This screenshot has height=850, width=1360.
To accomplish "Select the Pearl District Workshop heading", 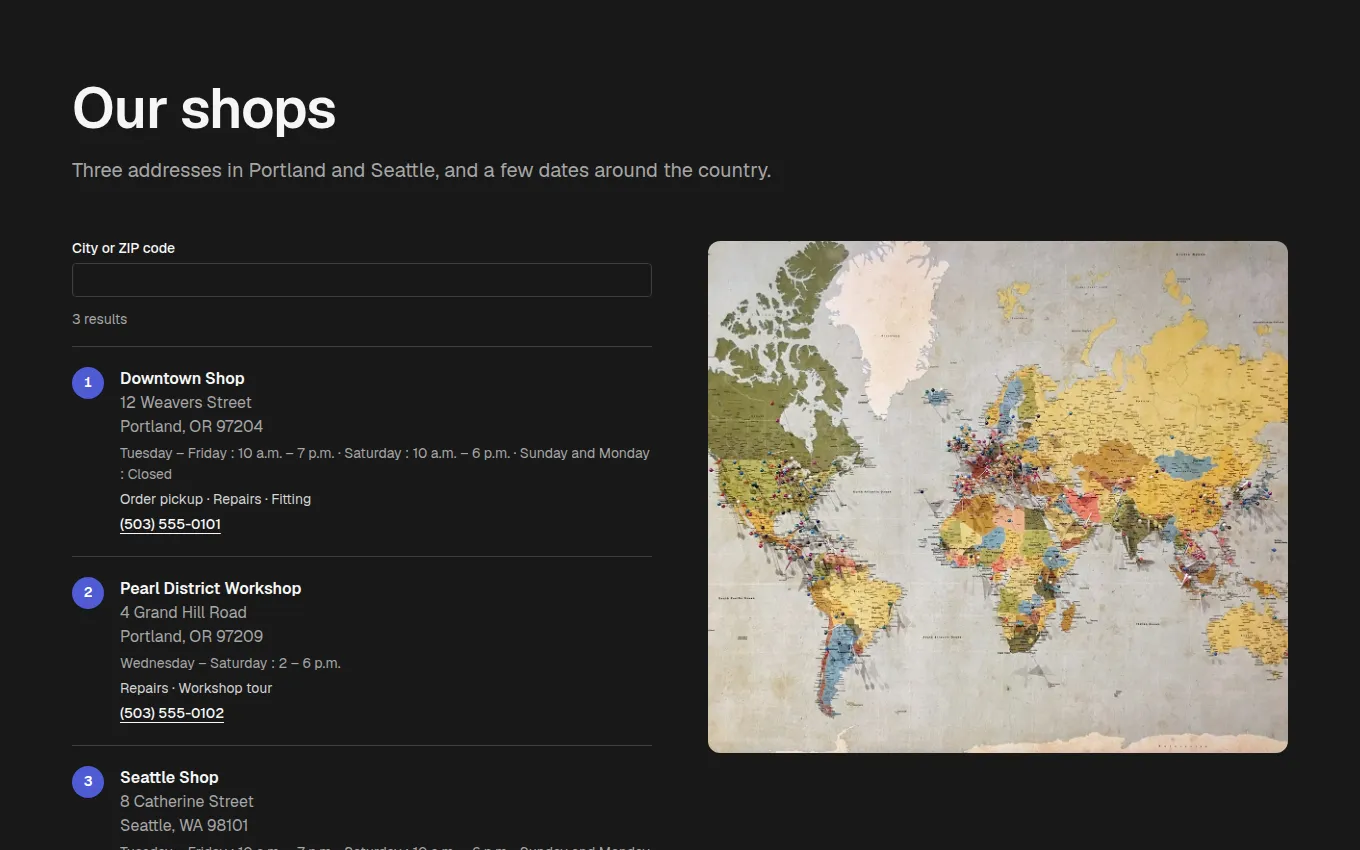I will pyautogui.click(x=210, y=588).
